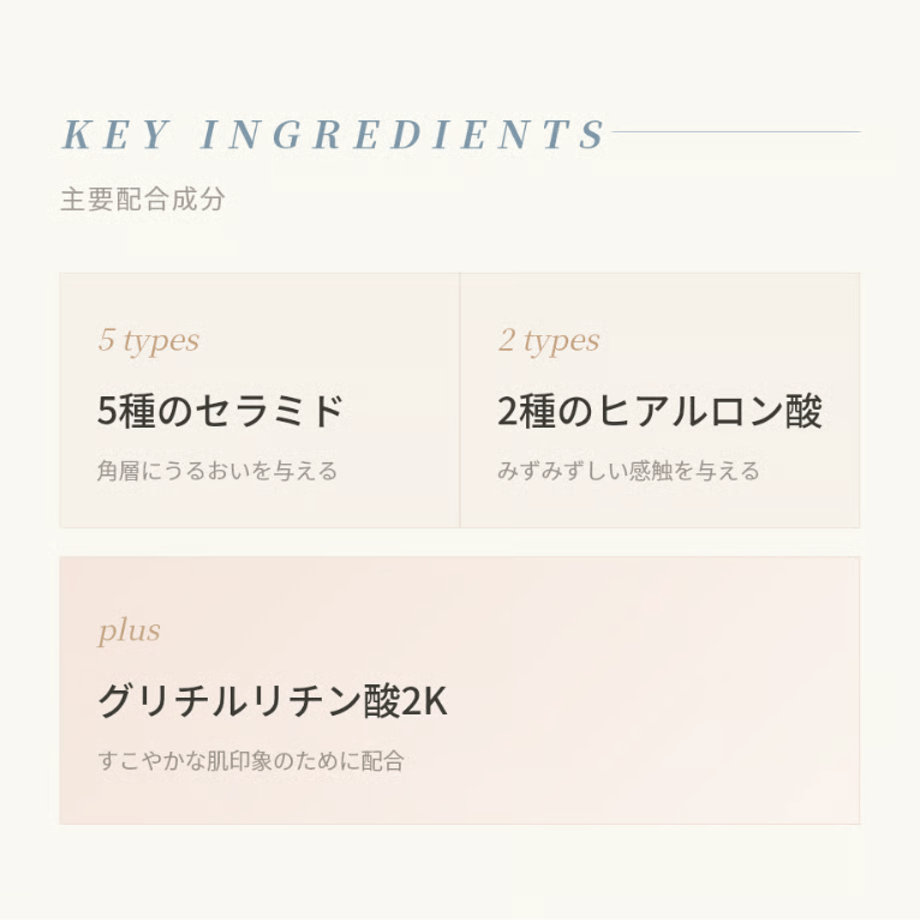This screenshot has width=920, height=920.
Task: Click the 角層にうるおいを与える description
Action: [218, 471]
